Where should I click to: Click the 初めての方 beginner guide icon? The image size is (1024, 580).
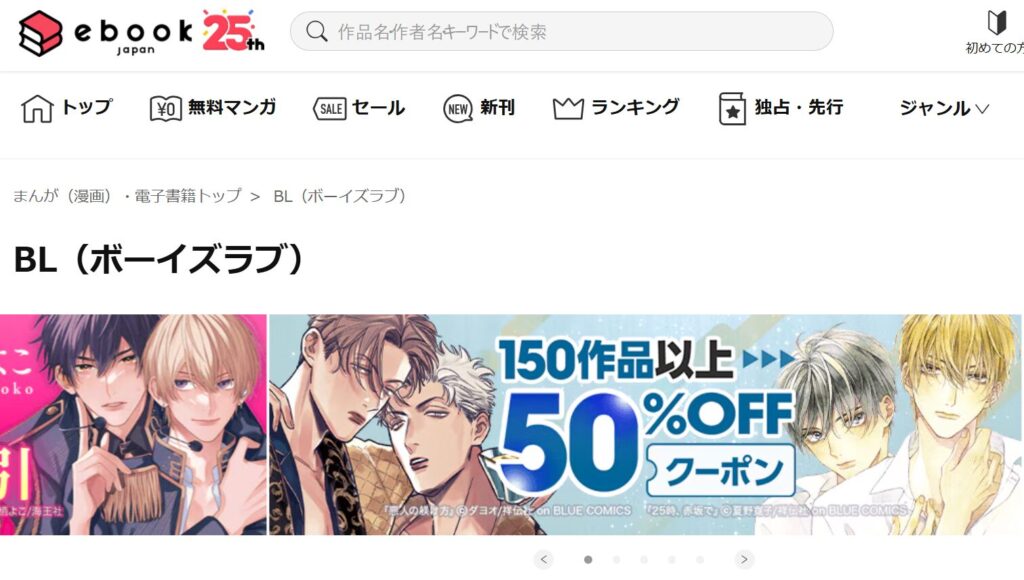point(996,23)
